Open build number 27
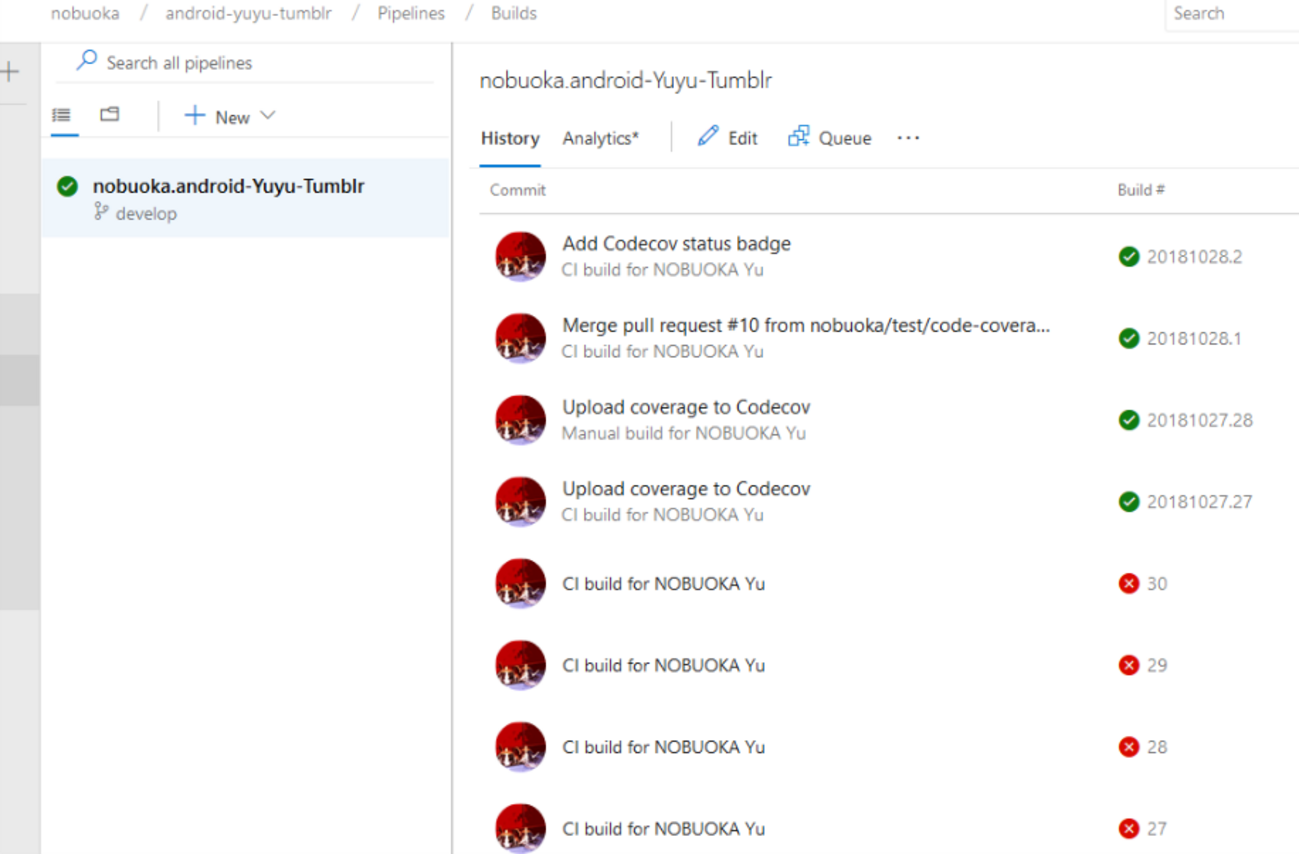The height and width of the screenshot is (854, 1299). click(x=1156, y=828)
